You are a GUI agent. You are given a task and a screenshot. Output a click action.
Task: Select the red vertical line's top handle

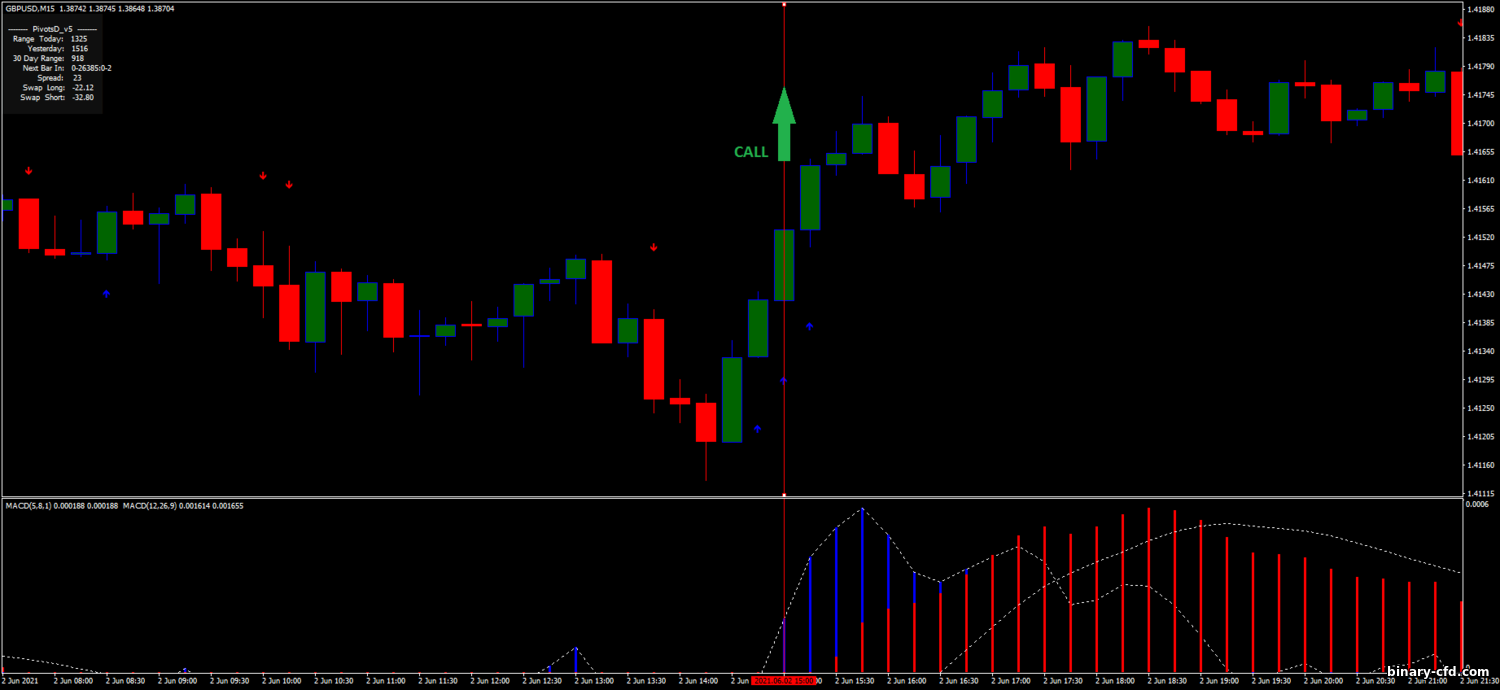784,5
